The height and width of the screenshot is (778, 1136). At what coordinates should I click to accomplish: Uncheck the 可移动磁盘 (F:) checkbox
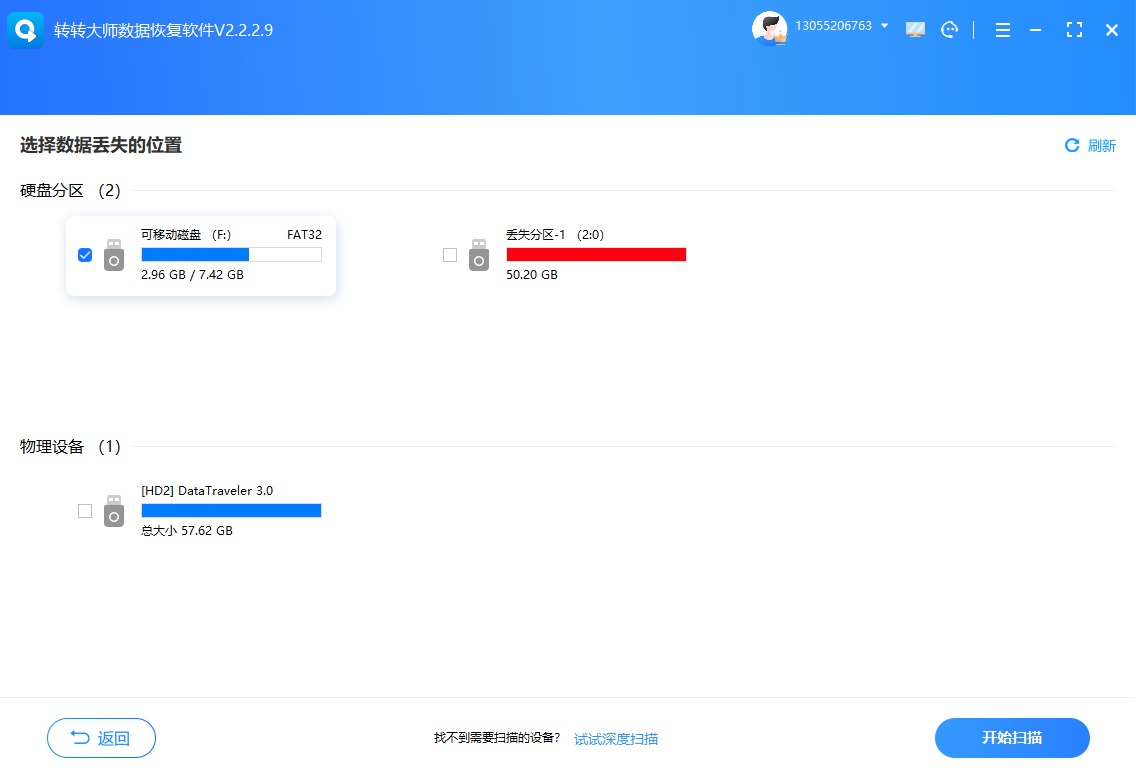pos(85,255)
